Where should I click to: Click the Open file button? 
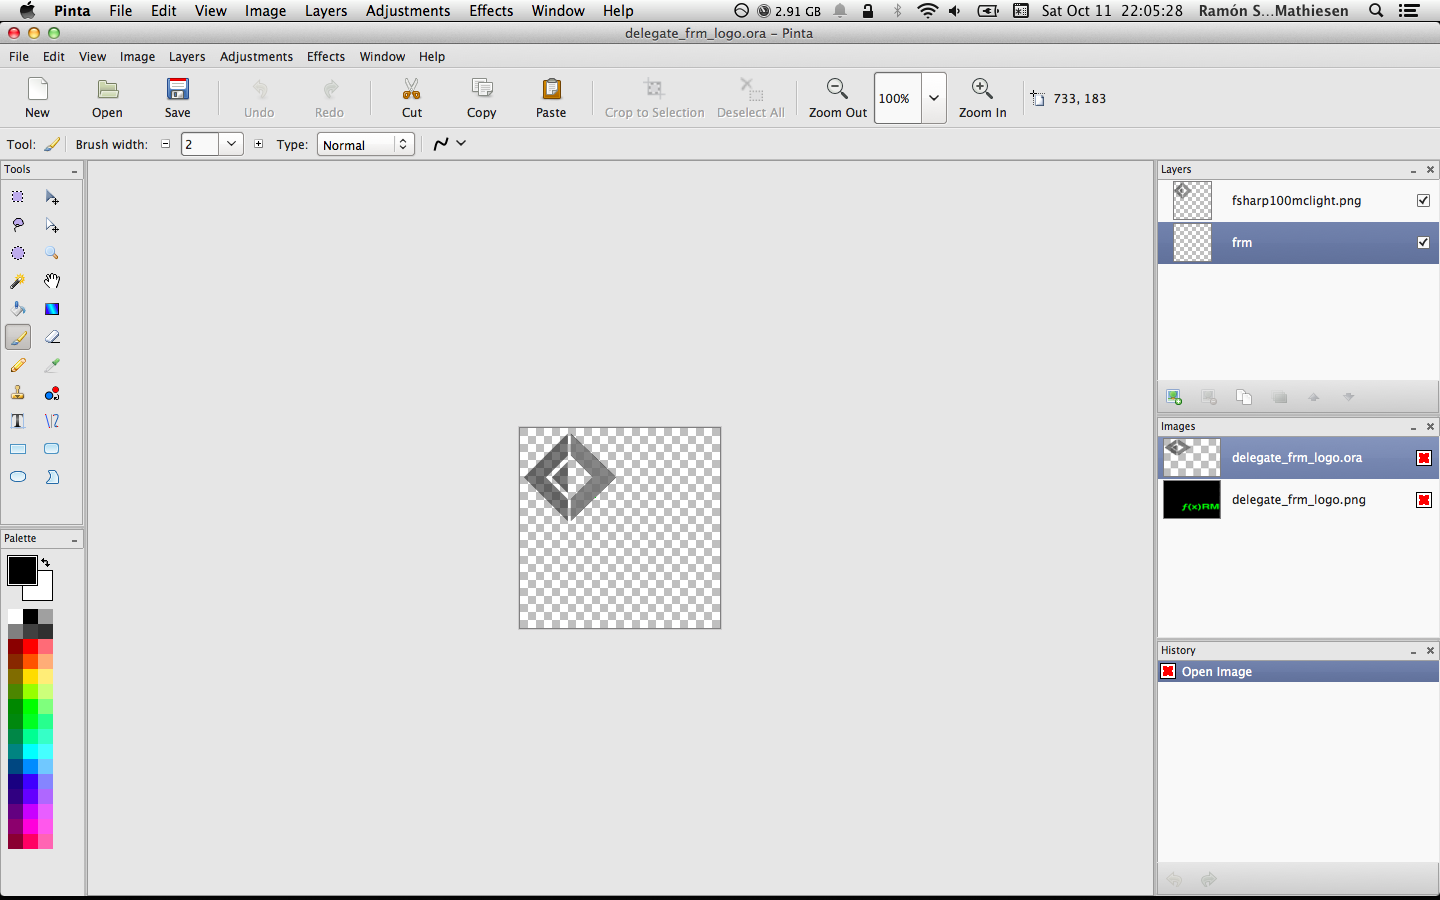(107, 98)
